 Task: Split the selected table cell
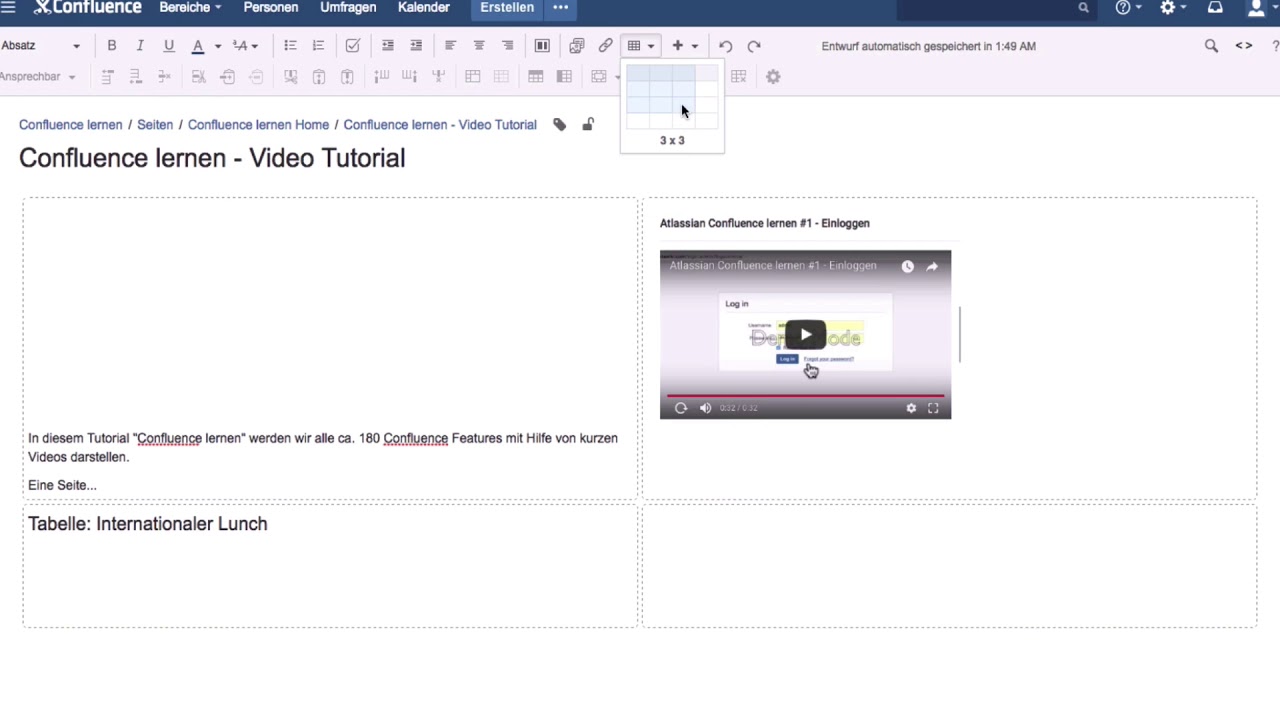(501, 77)
